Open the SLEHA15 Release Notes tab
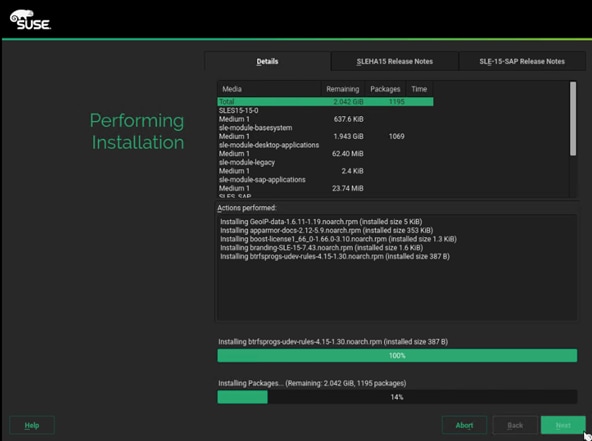This screenshot has height=441, width=592. (395, 61)
